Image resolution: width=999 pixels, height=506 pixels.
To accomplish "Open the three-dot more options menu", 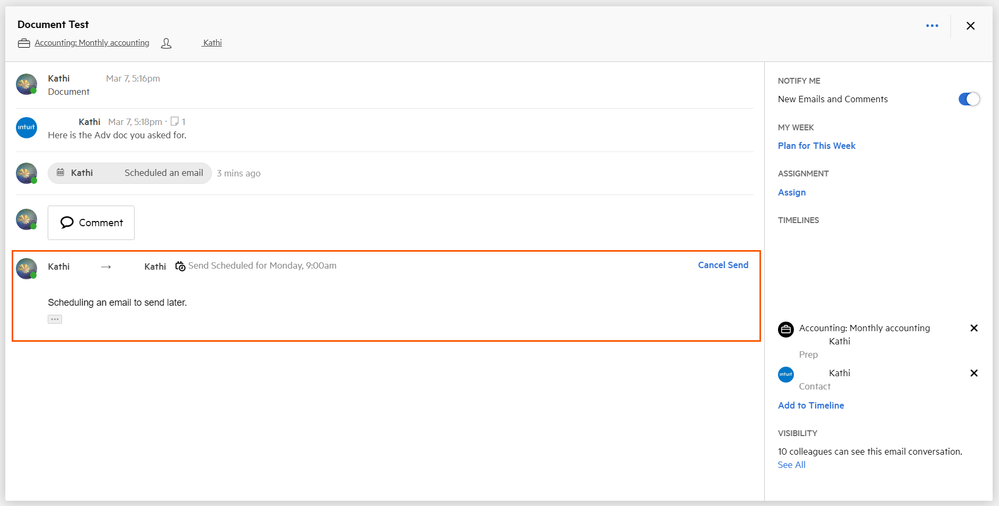I will [x=932, y=26].
